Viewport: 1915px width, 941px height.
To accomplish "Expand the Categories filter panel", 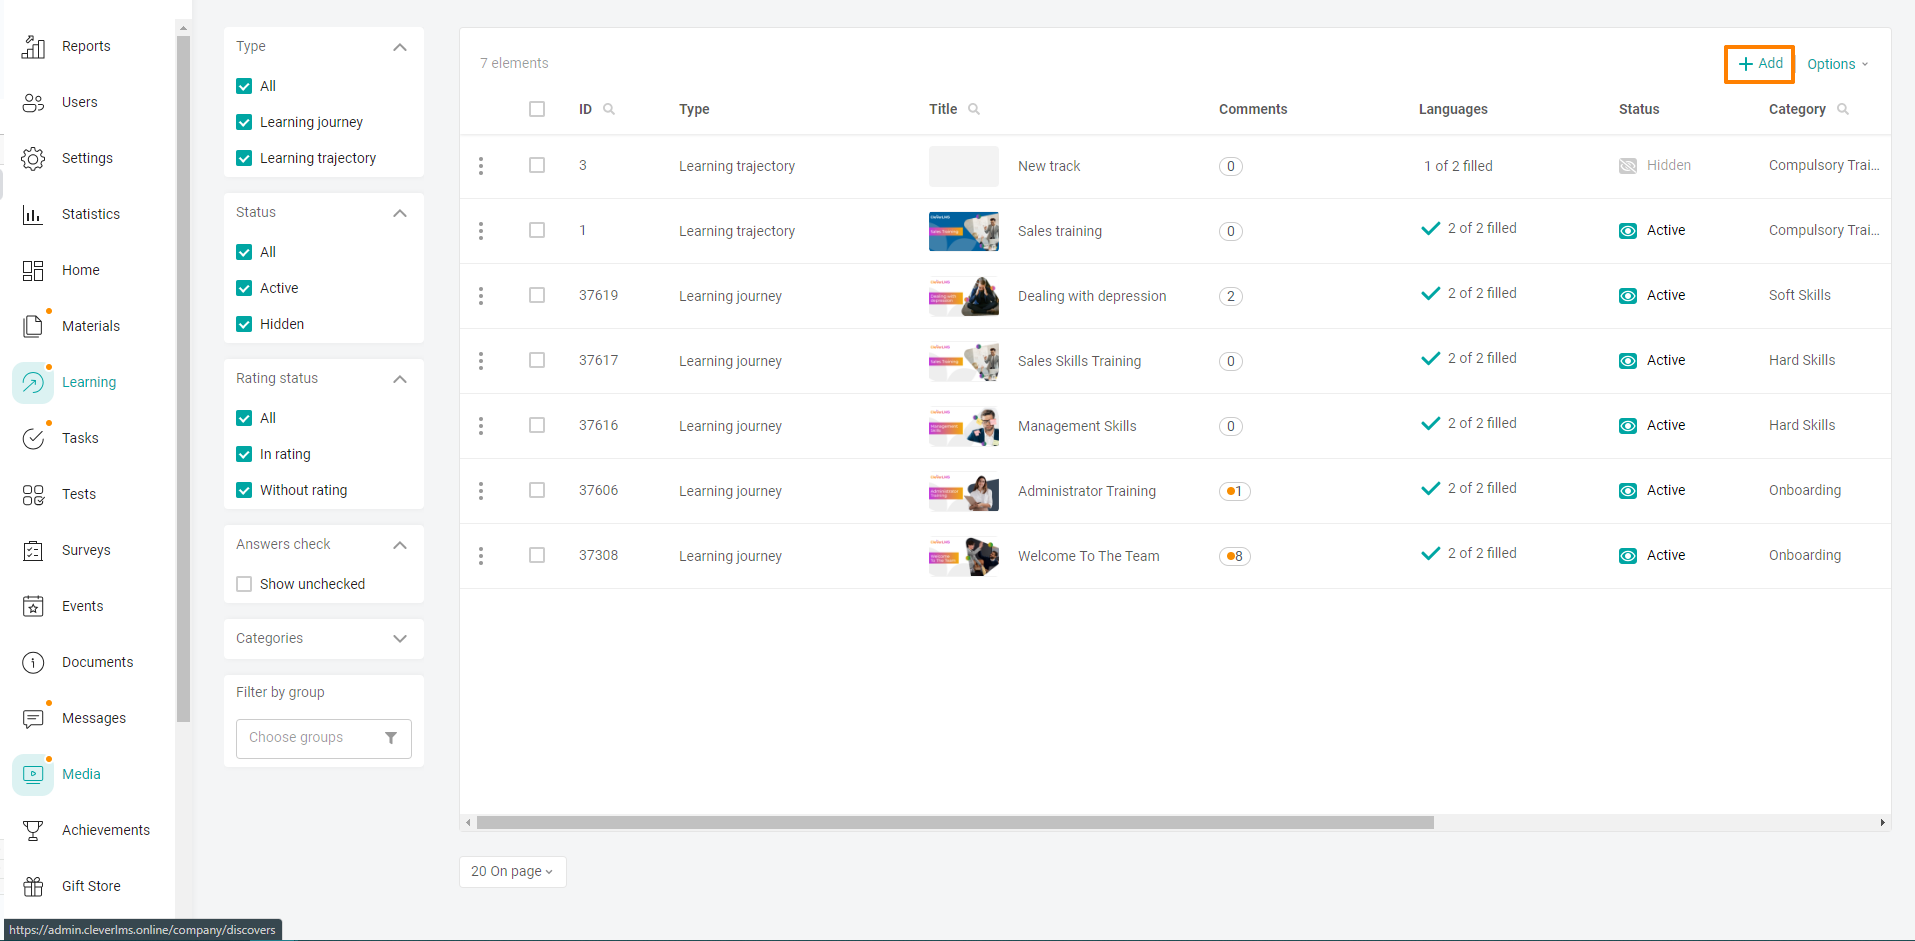I will (400, 639).
